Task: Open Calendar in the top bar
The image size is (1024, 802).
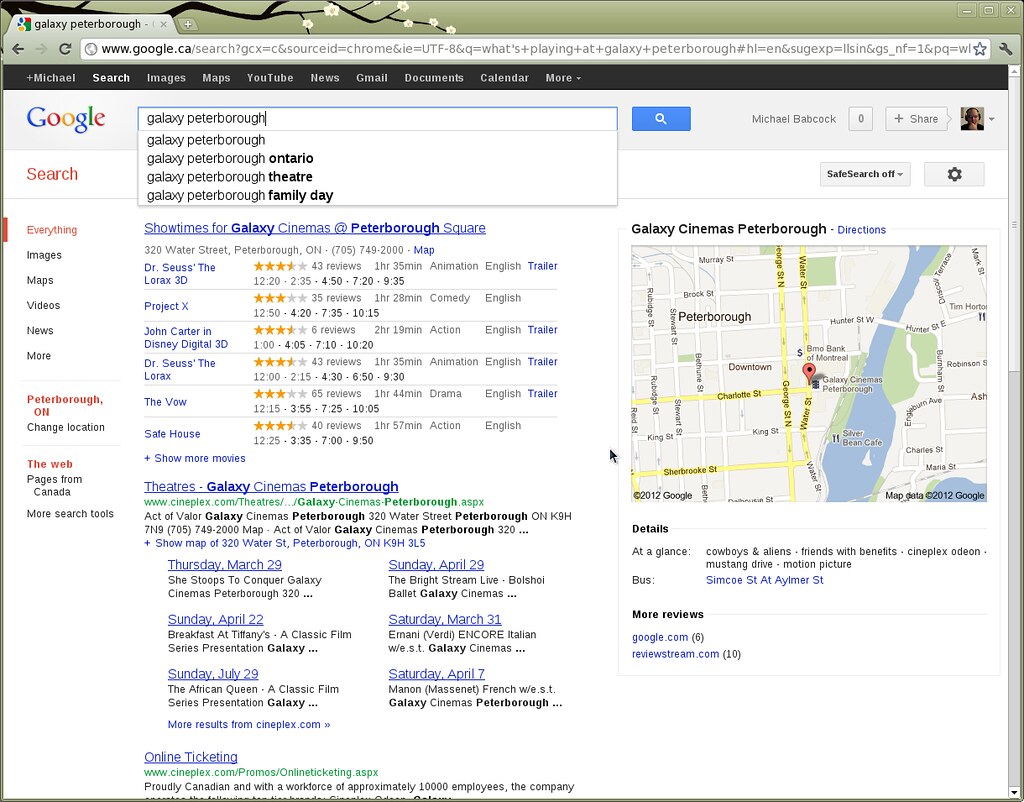Action: tap(504, 78)
